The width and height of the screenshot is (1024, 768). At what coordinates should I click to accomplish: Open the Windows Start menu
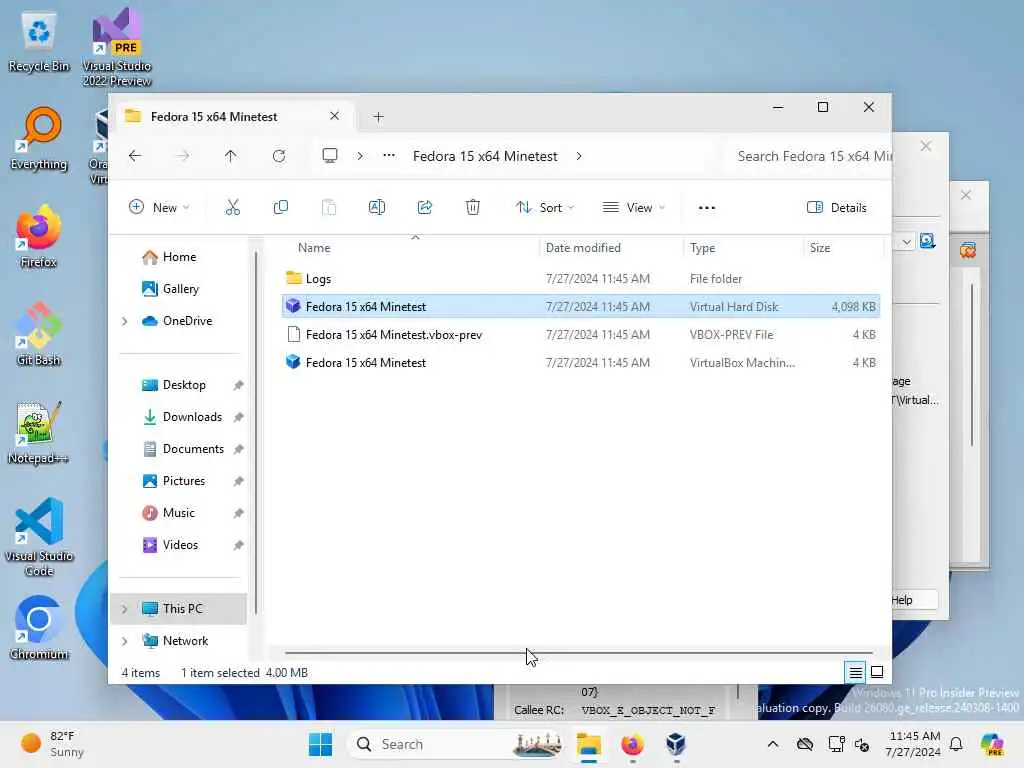click(321, 744)
